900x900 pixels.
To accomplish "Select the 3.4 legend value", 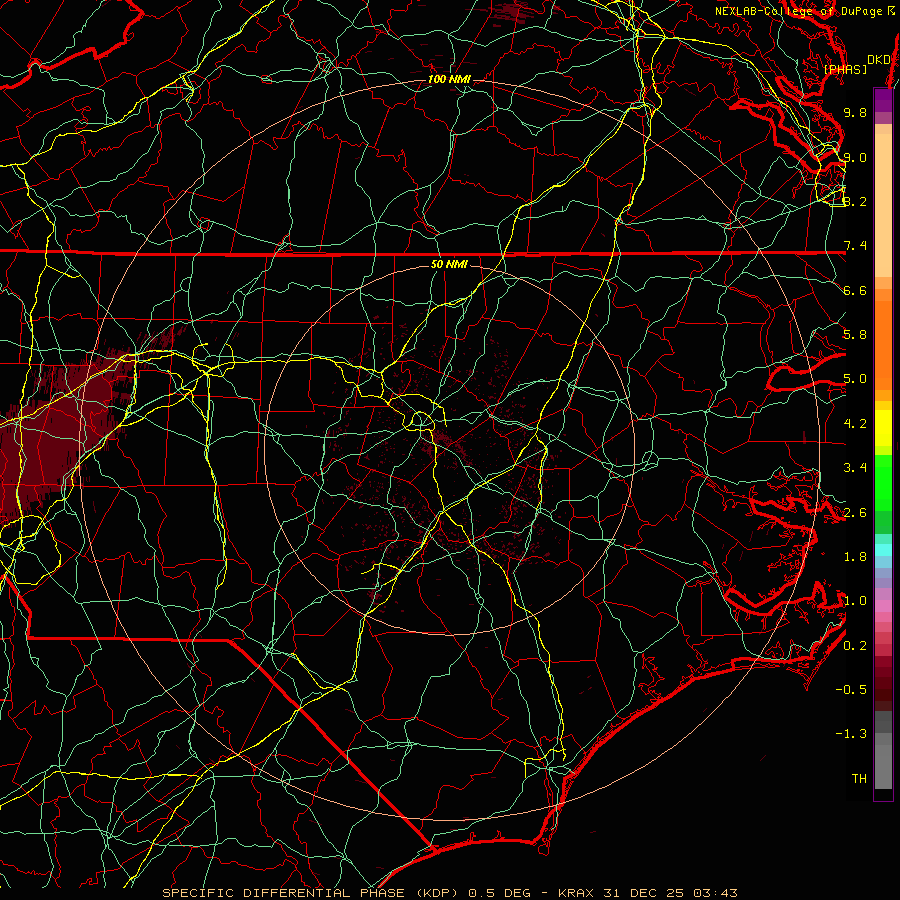I will [855, 468].
